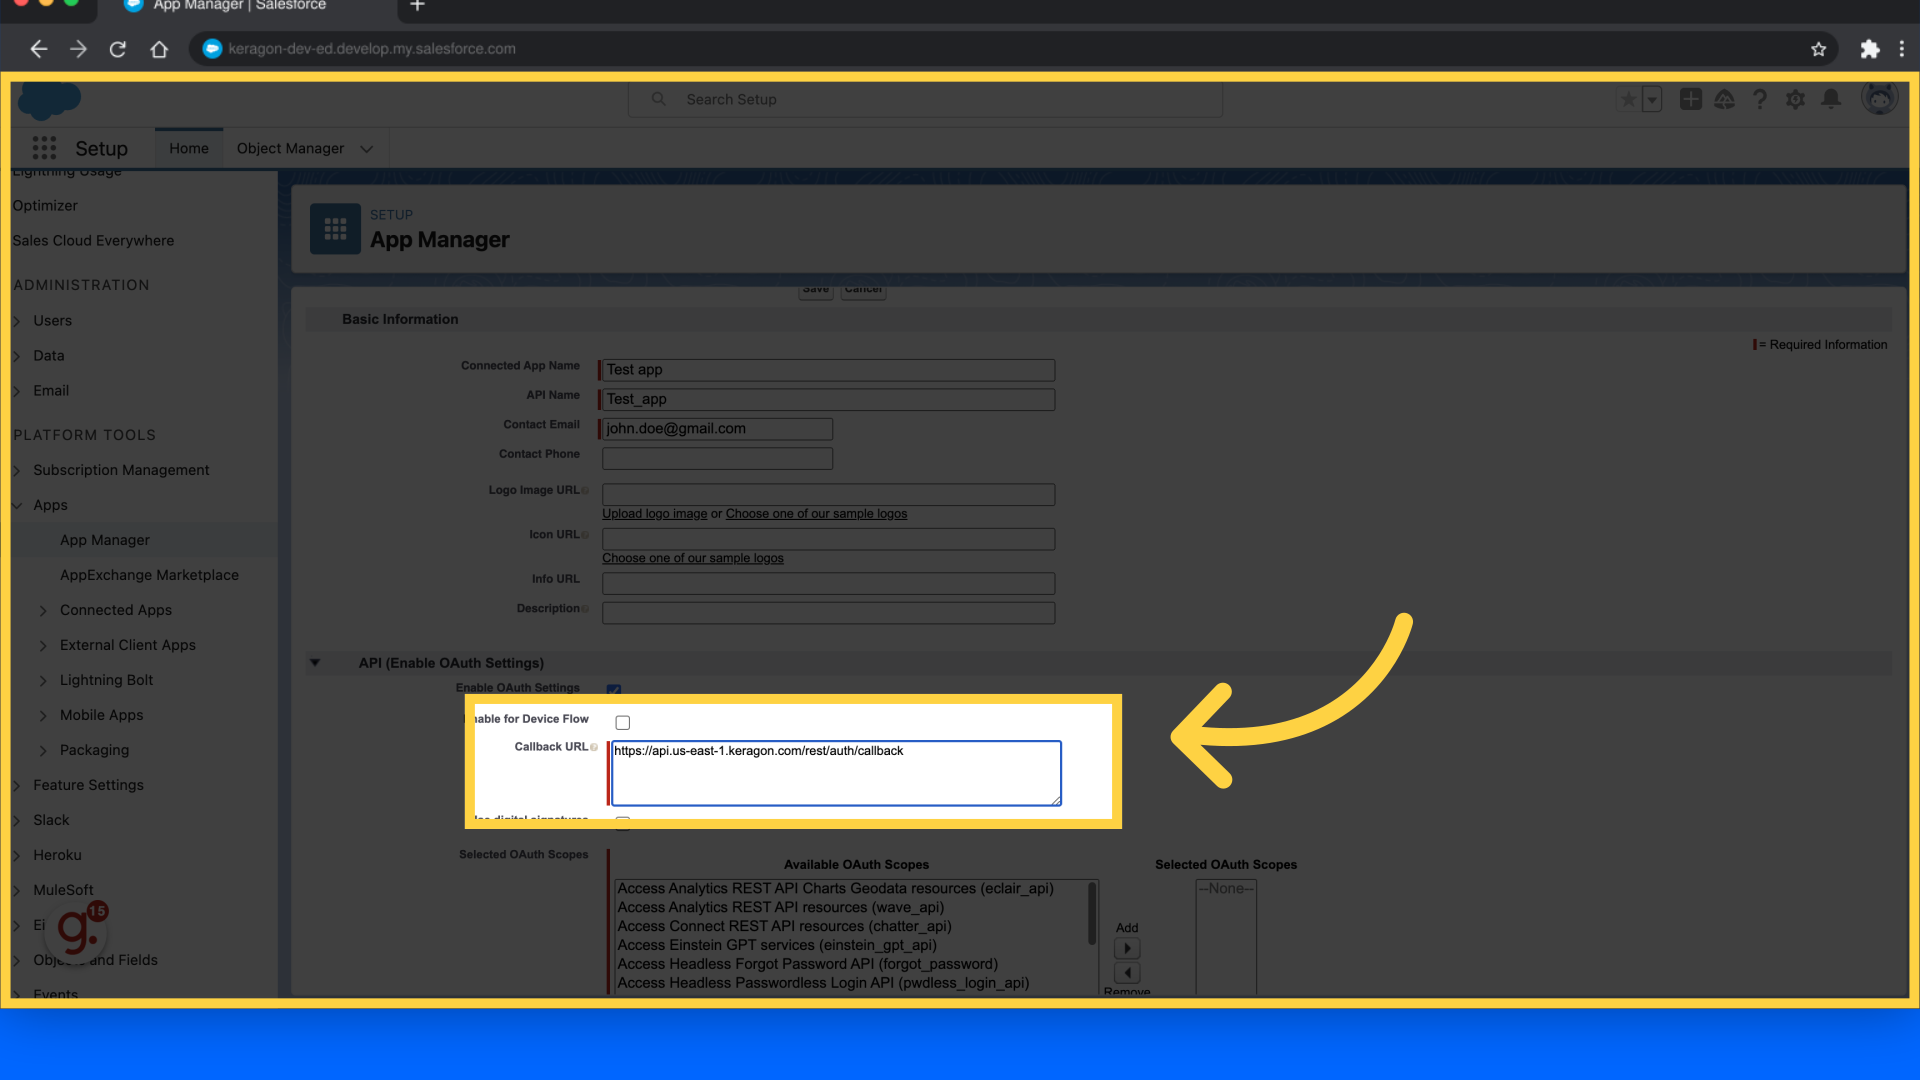Click the Trailhead guidance icon
This screenshot has height=1080, width=1920.
point(1725,99)
